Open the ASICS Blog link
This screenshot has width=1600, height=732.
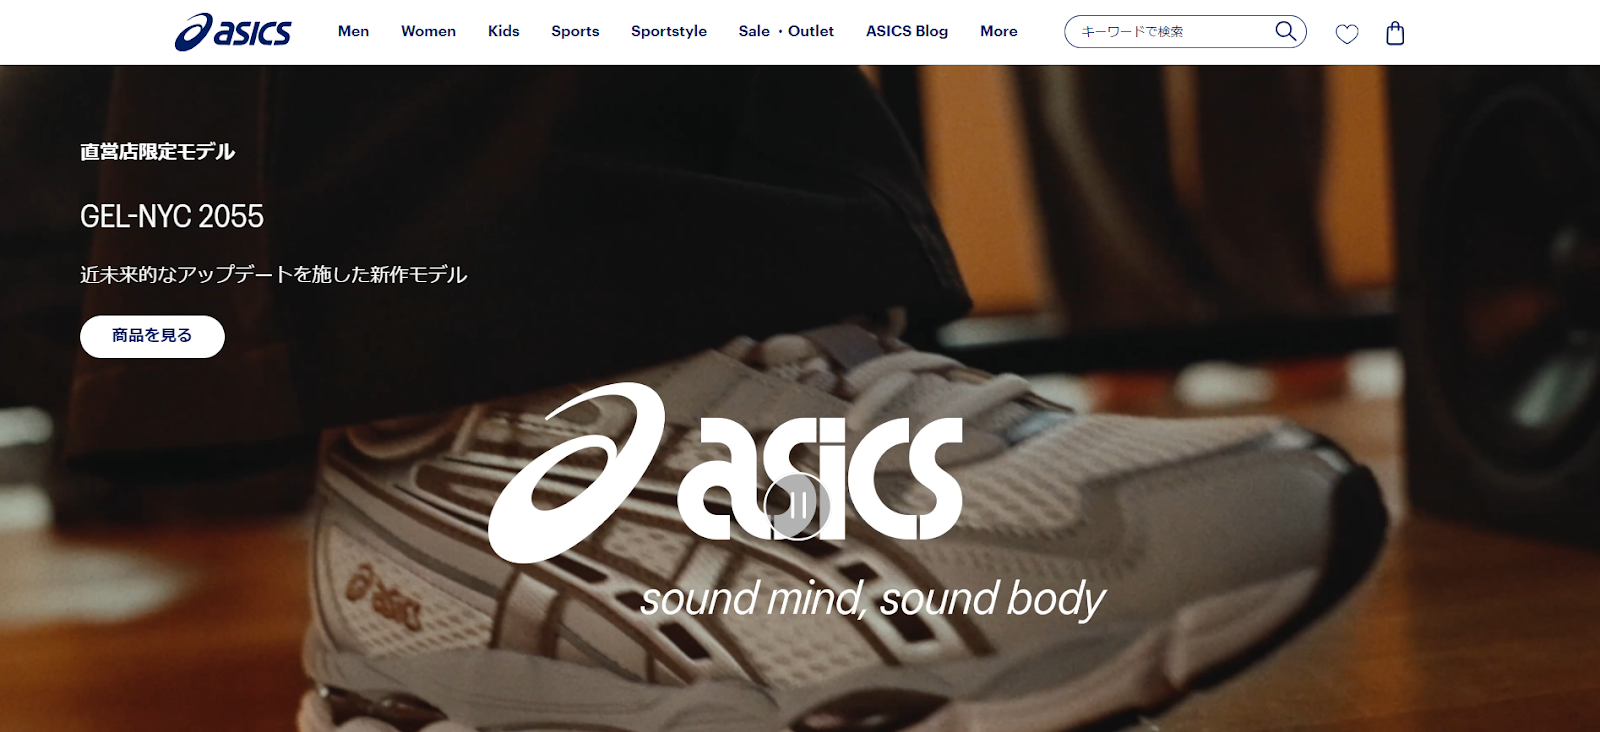click(907, 31)
